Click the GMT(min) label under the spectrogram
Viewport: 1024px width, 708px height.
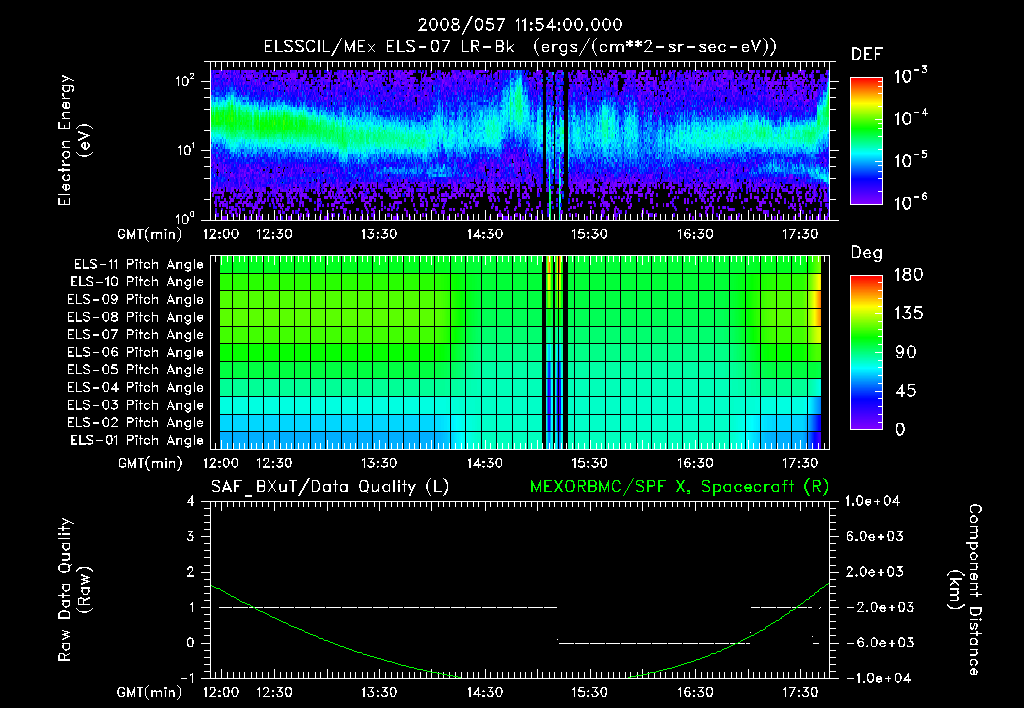[x=150, y=234]
